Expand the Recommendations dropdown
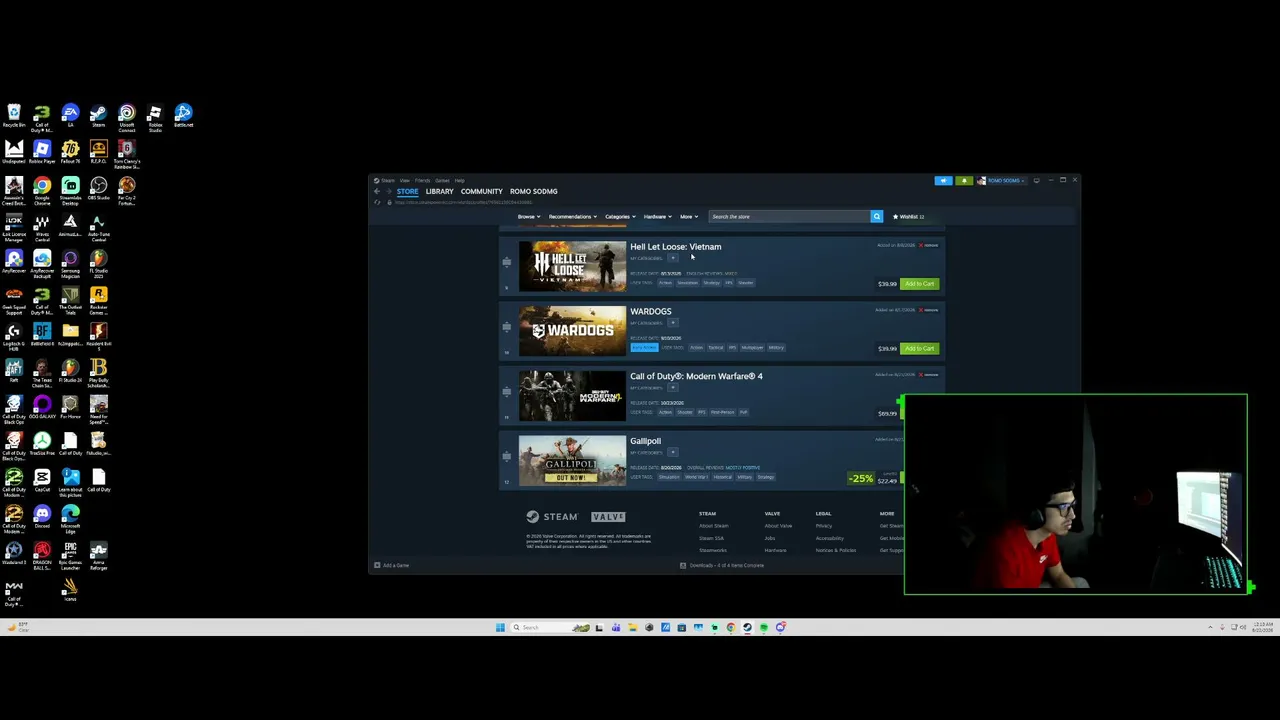 coord(572,217)
